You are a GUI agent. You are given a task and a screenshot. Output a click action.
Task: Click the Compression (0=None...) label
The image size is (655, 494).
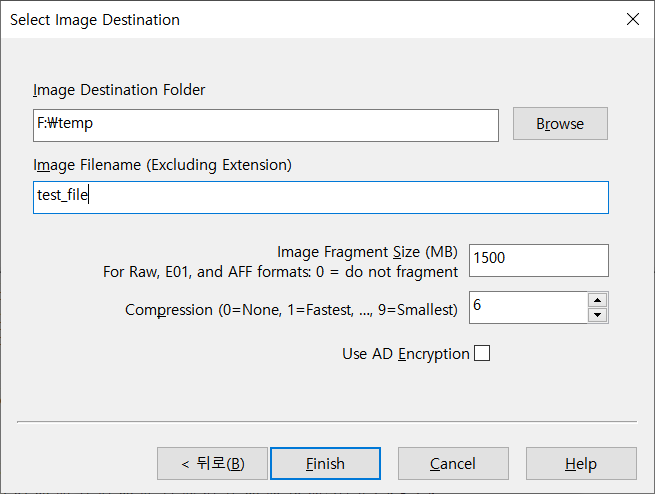click(291, 310)
